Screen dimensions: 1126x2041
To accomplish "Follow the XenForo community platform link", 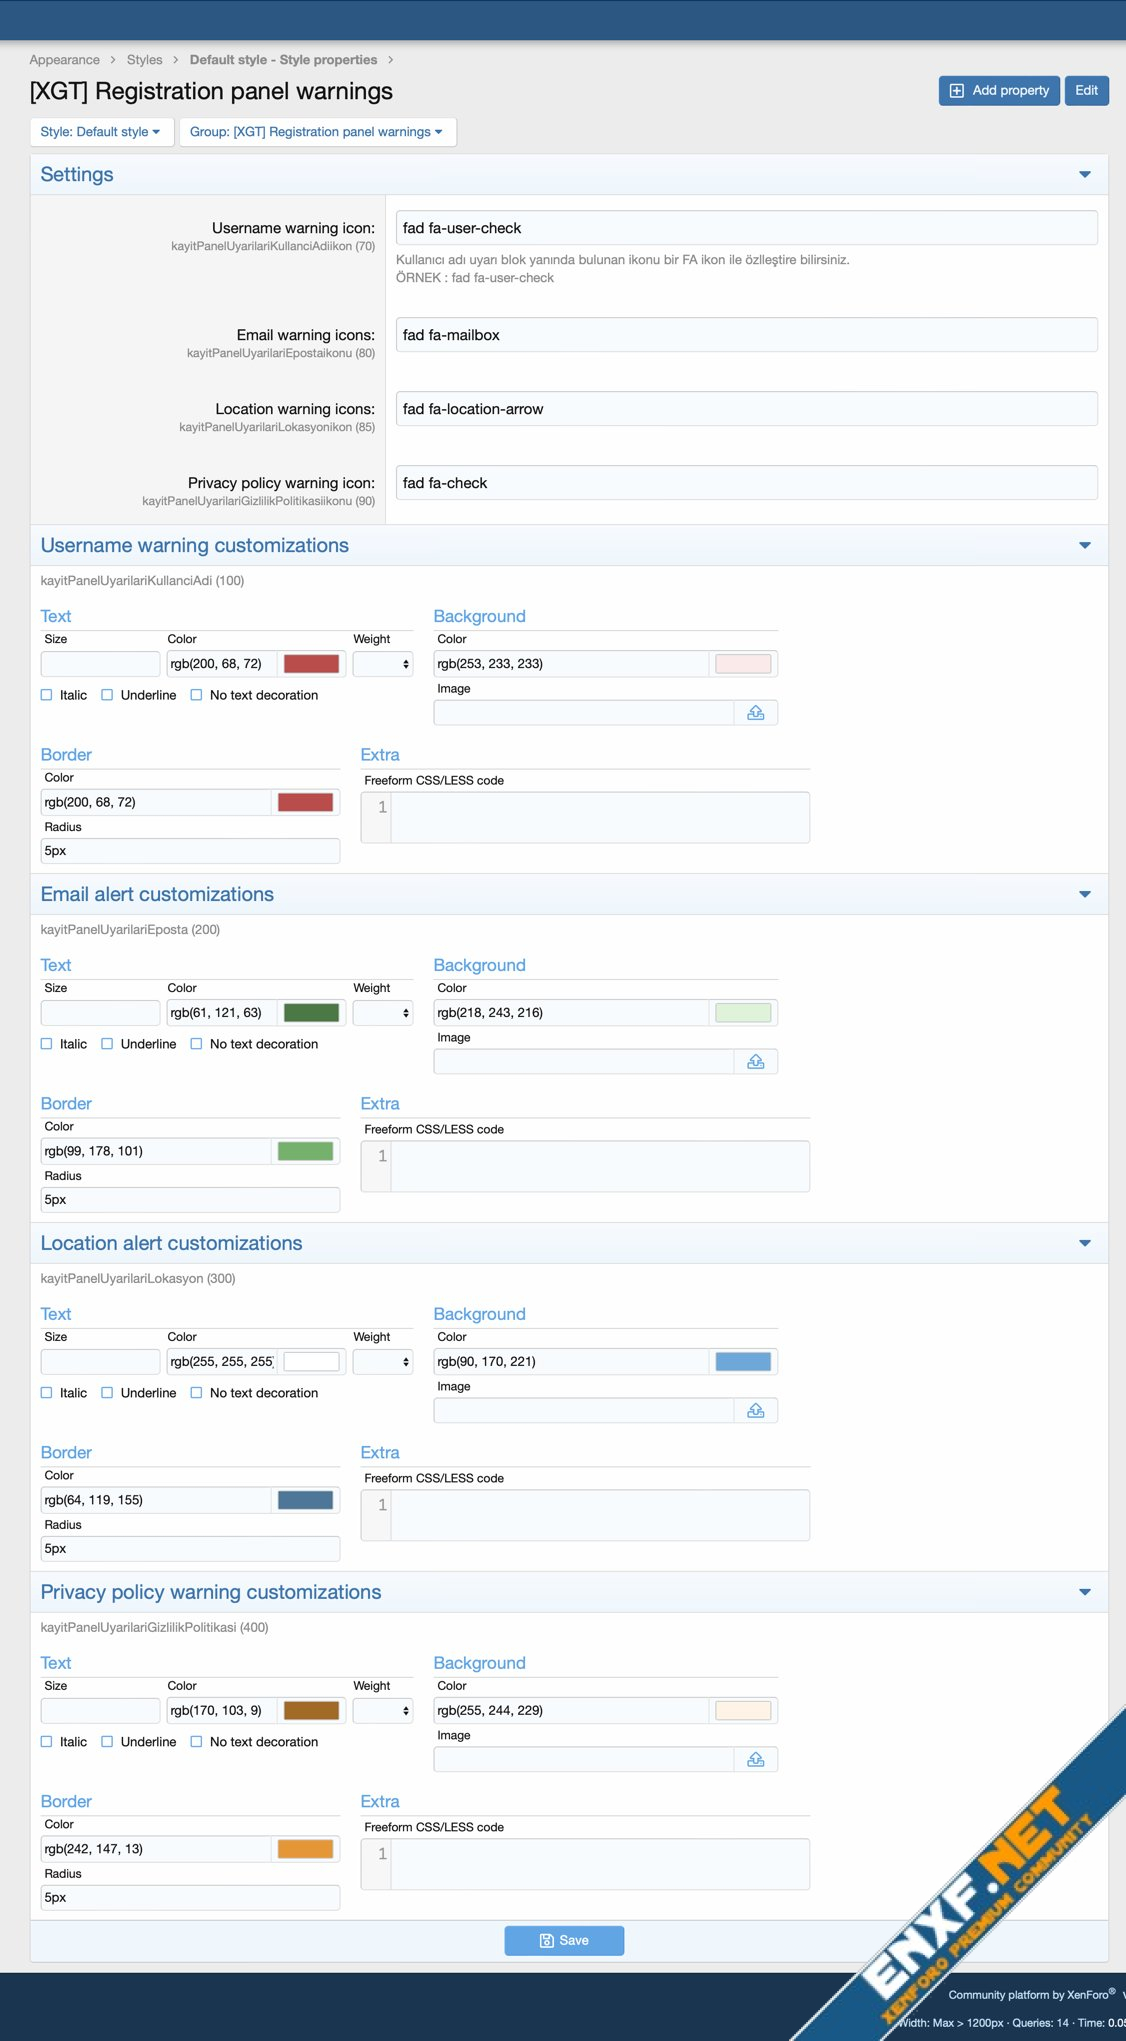I will [x=1030, y=1995].
